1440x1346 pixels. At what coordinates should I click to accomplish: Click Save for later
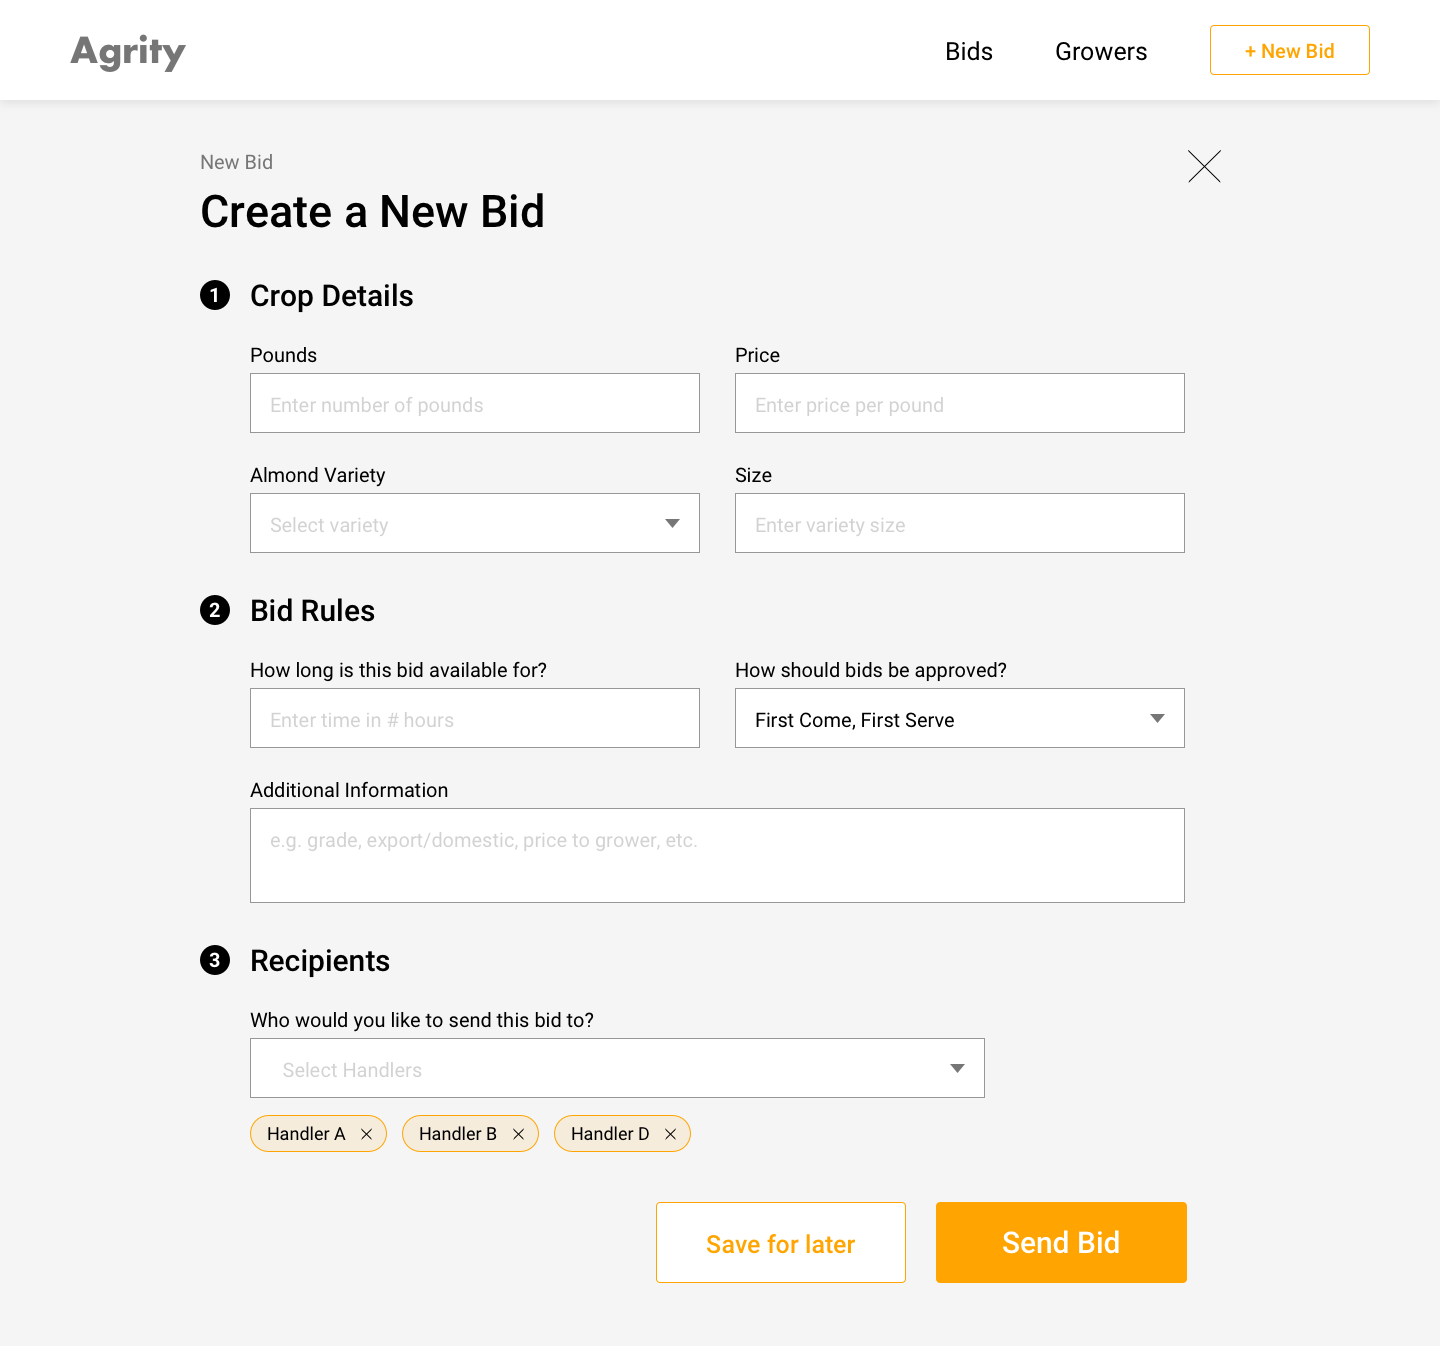(781, 1242)
